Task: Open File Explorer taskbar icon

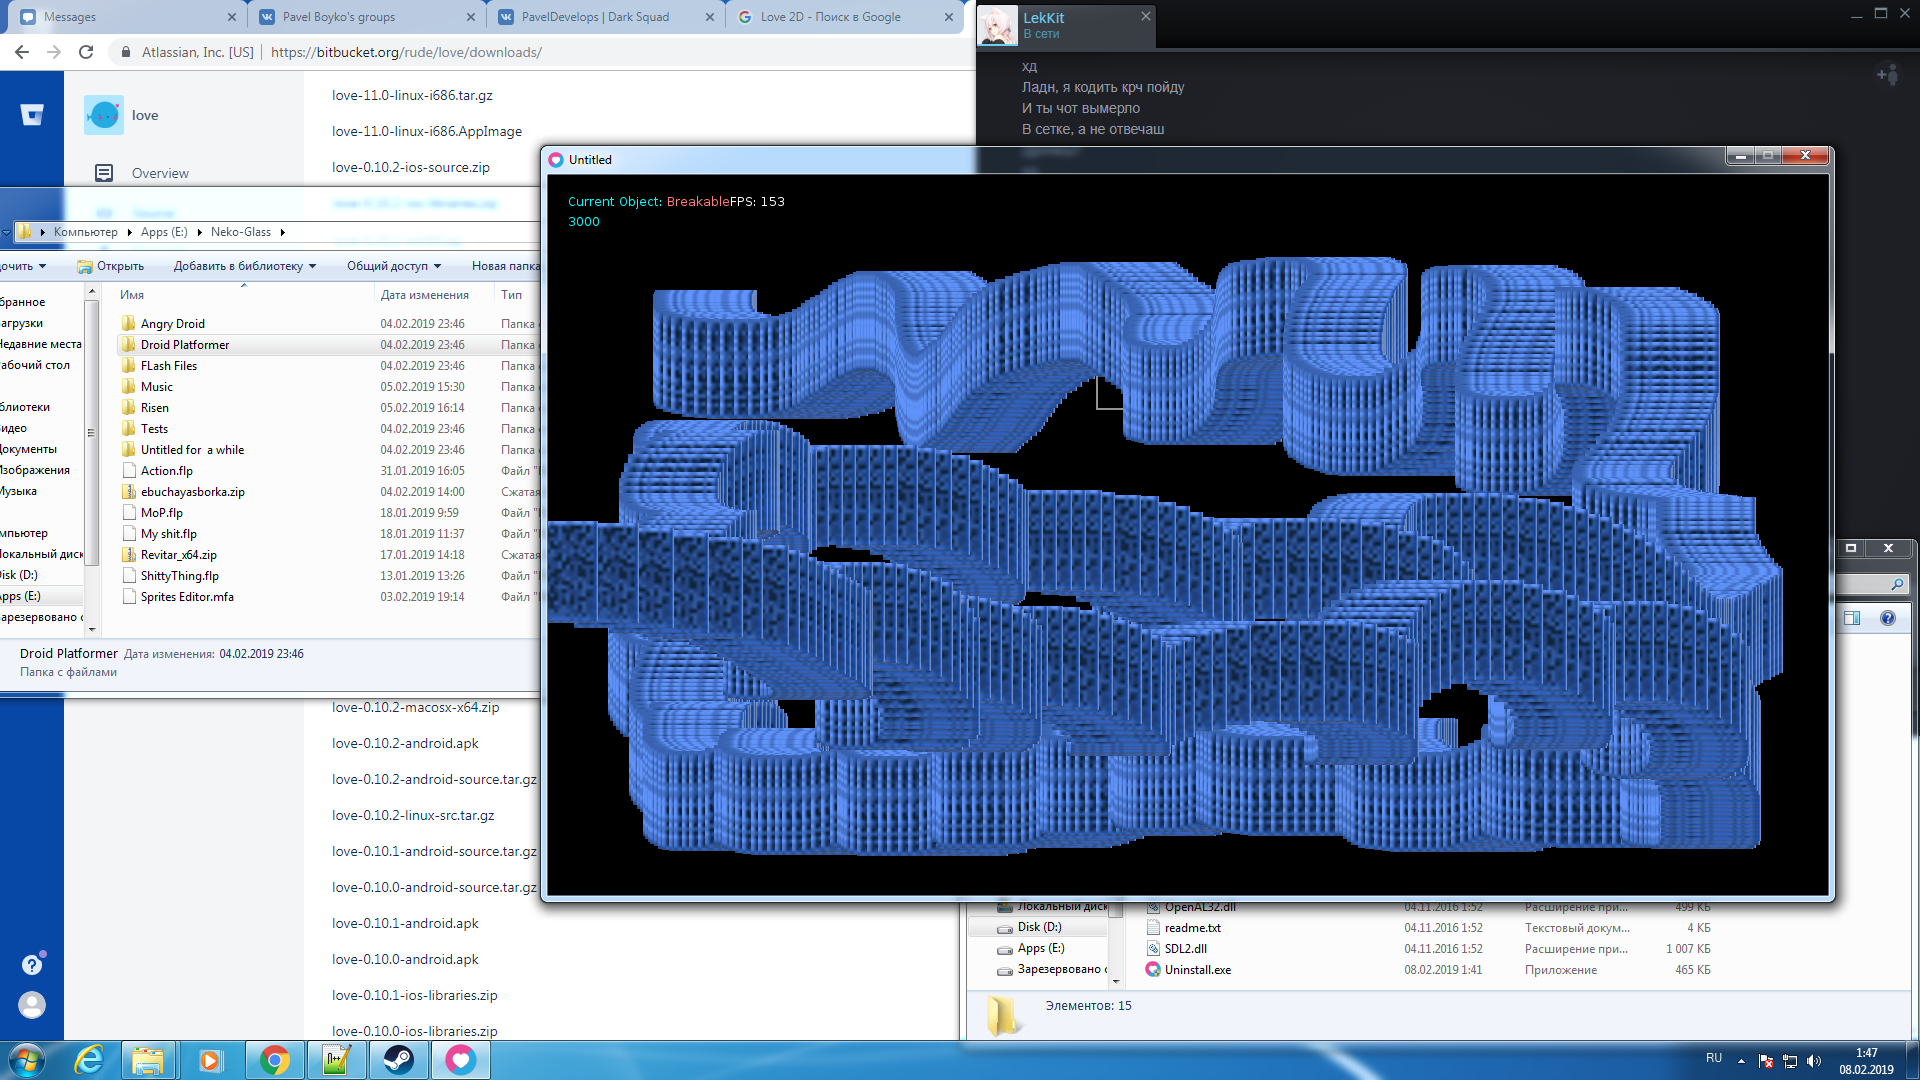Action: pyautogui.click(x=148, y=1060)
